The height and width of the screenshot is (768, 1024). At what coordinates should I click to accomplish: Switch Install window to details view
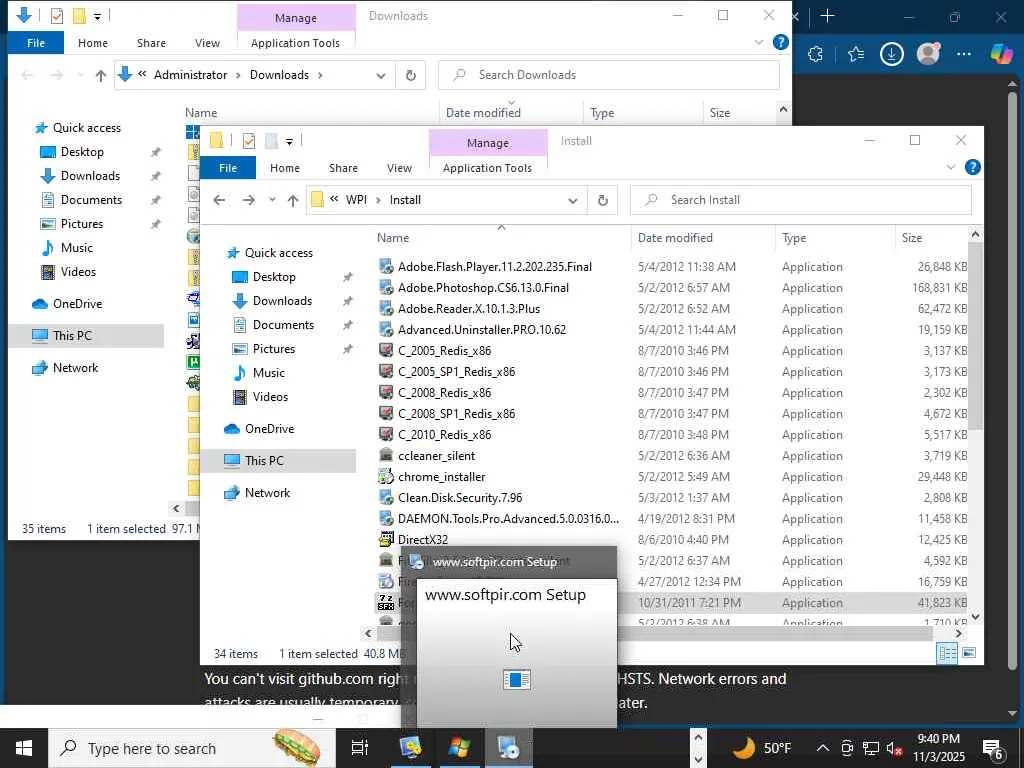point(947,653)
